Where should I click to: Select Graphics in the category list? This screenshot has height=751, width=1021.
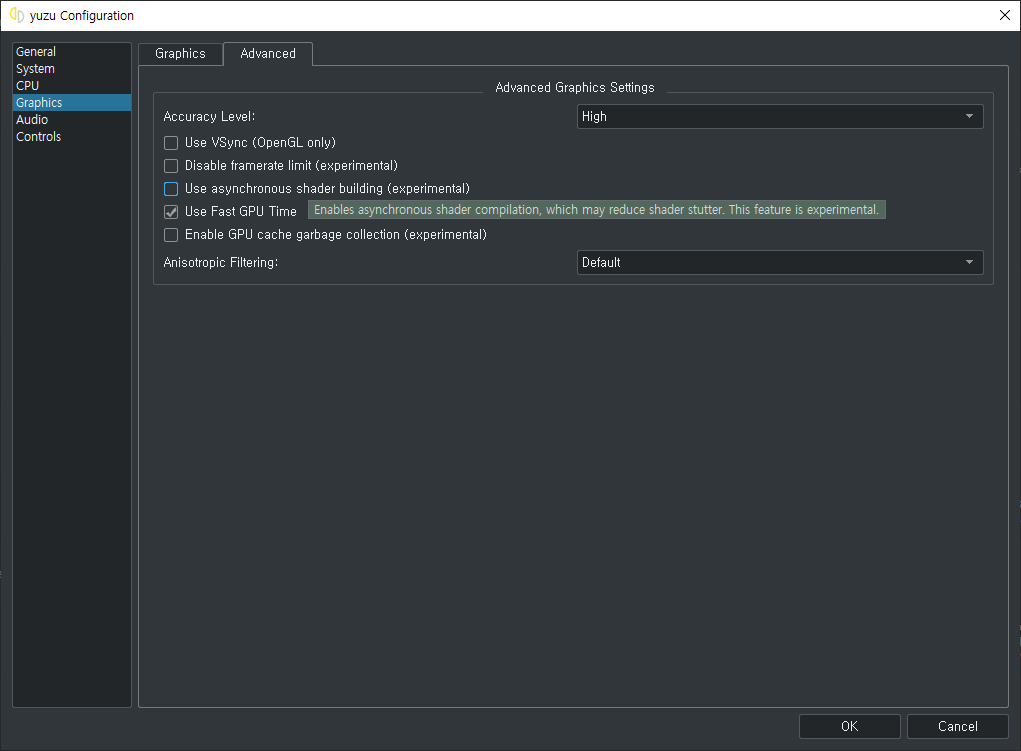72,102
